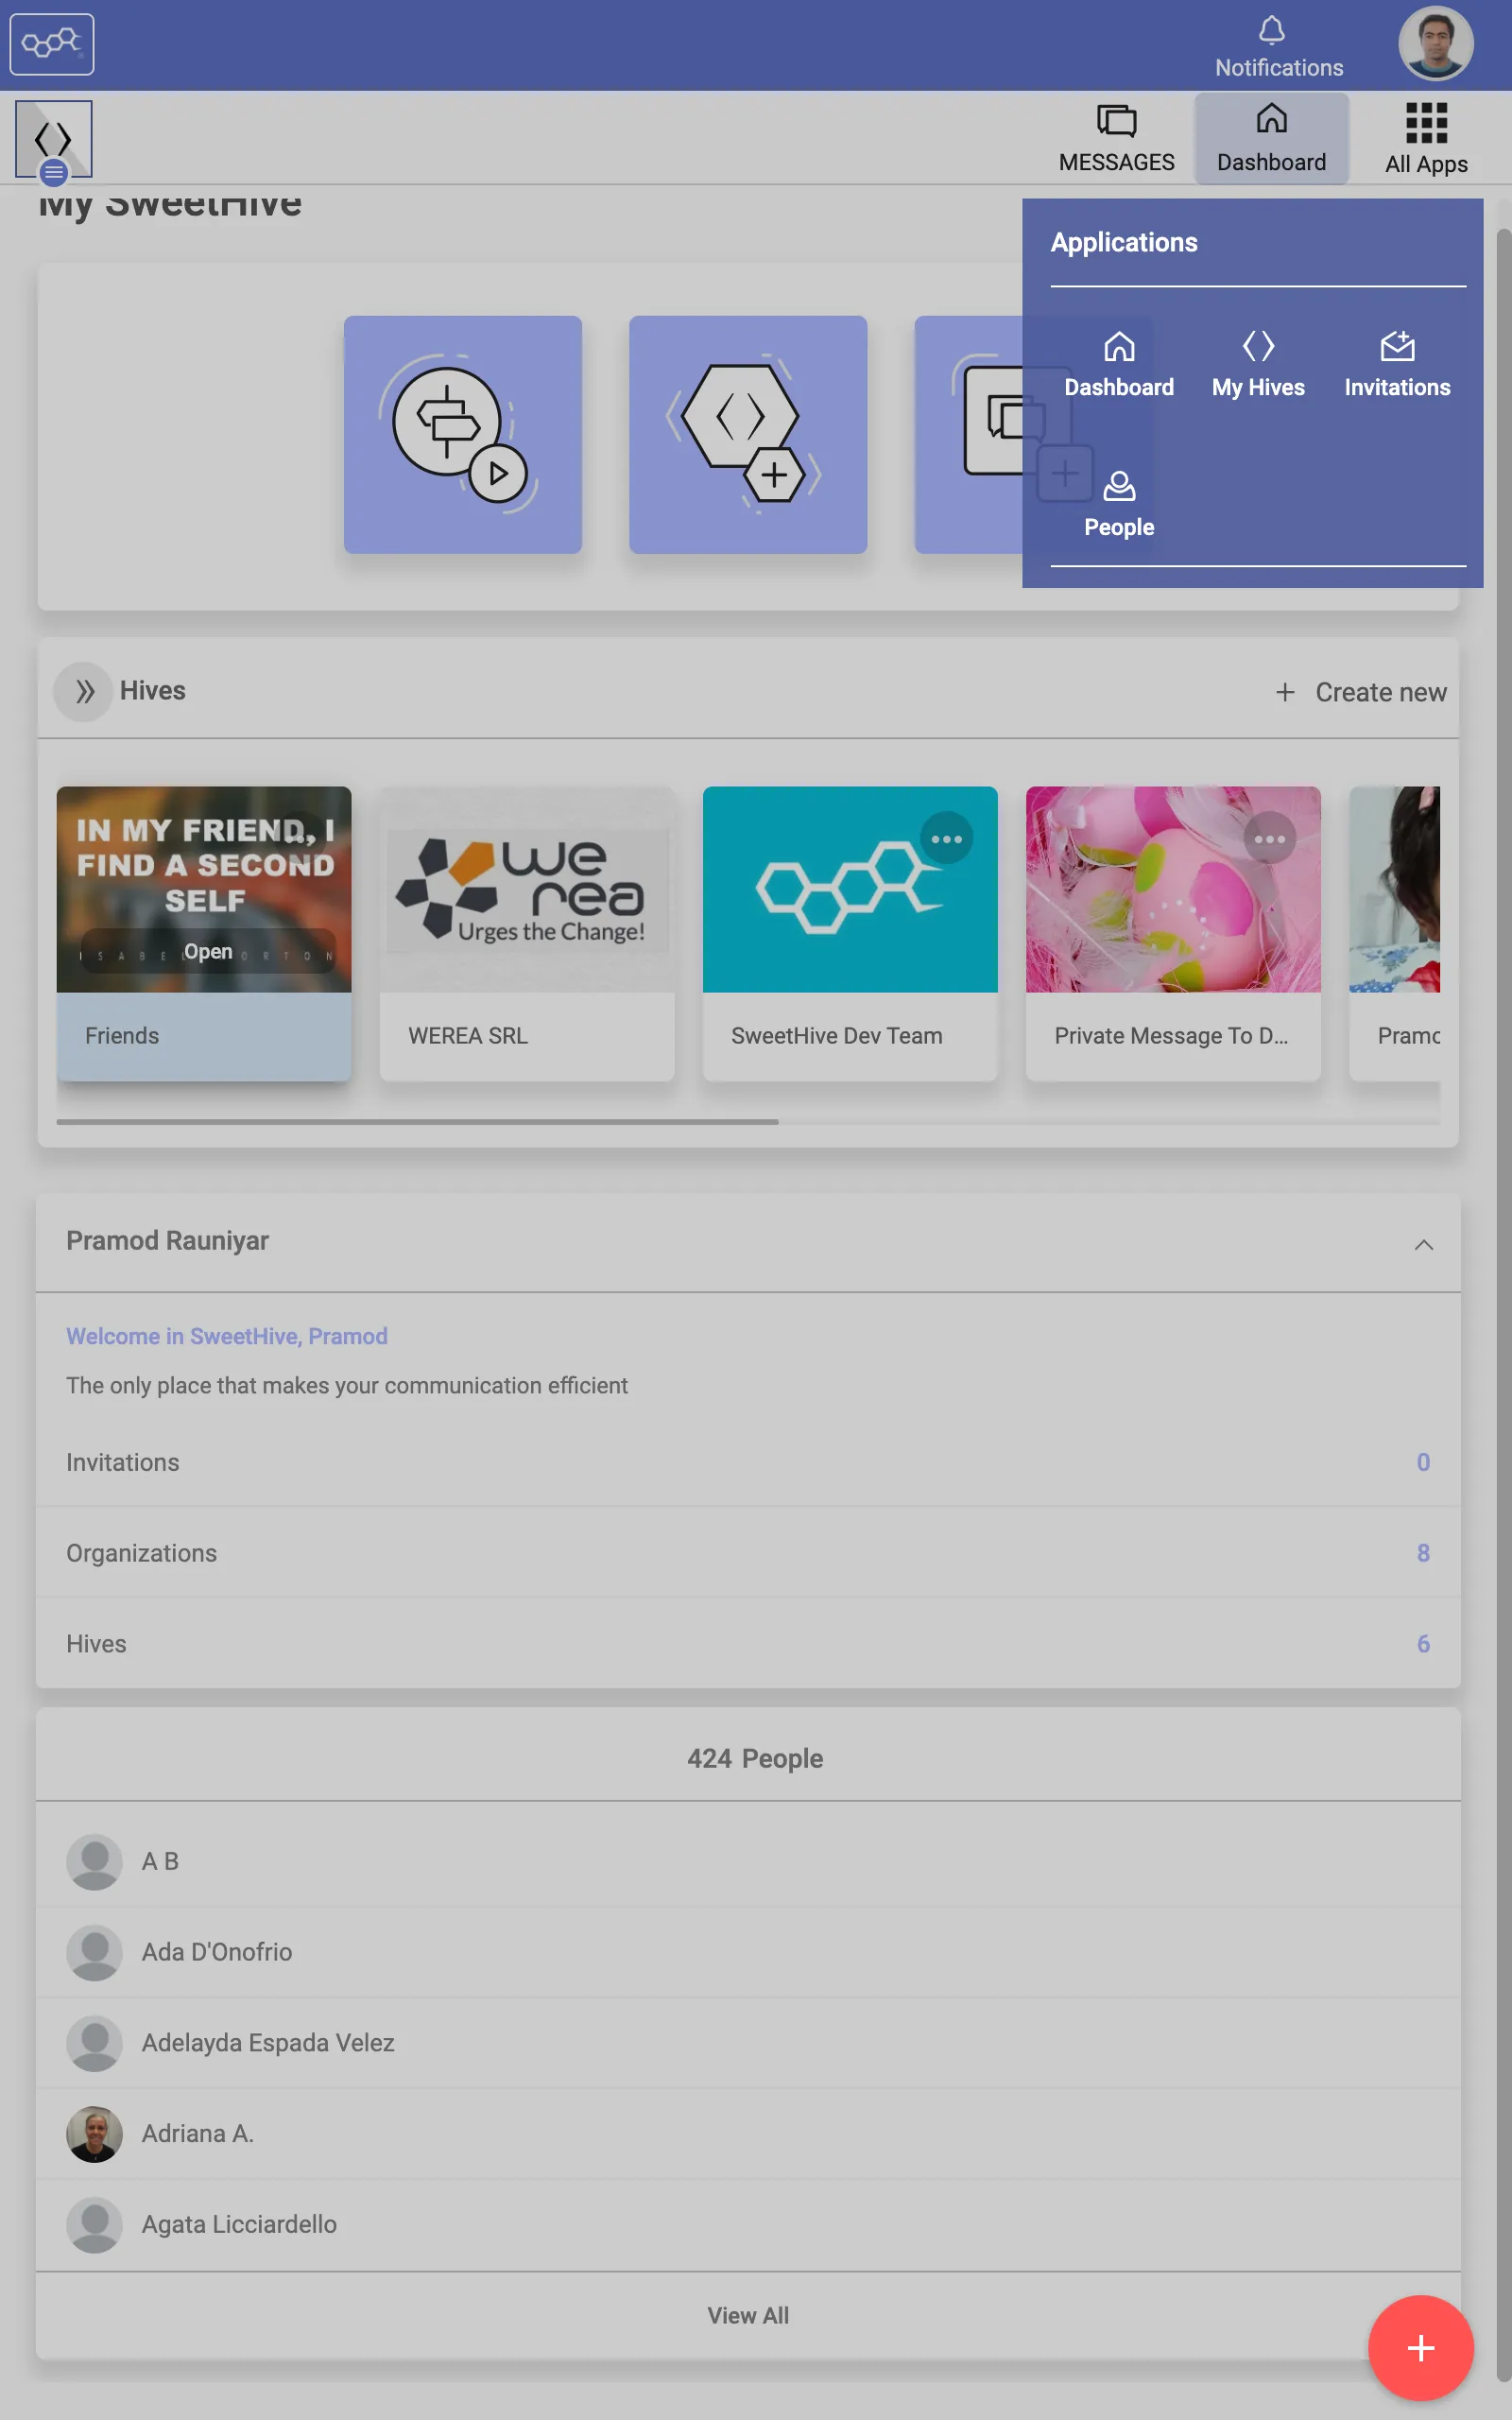
Task: Click View All people link
Action: tap(748, 2315)
